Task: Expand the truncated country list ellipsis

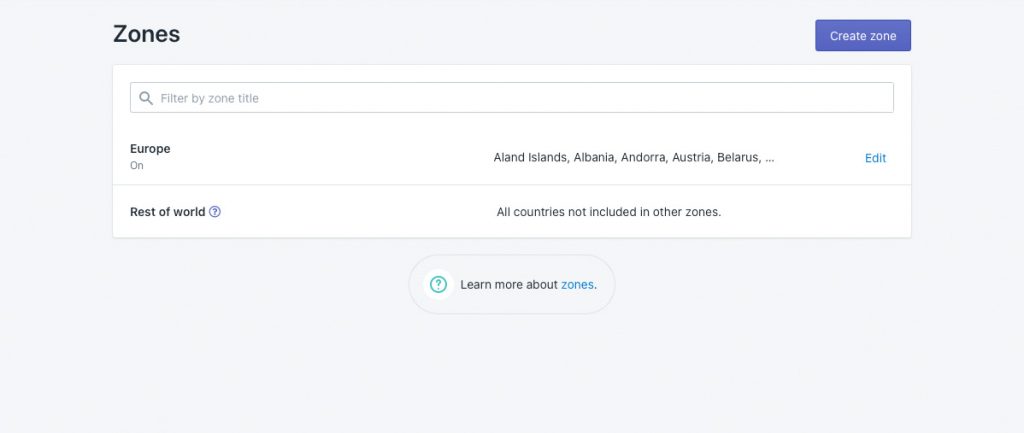Action: pyautogui.click(x=769, y=157)
